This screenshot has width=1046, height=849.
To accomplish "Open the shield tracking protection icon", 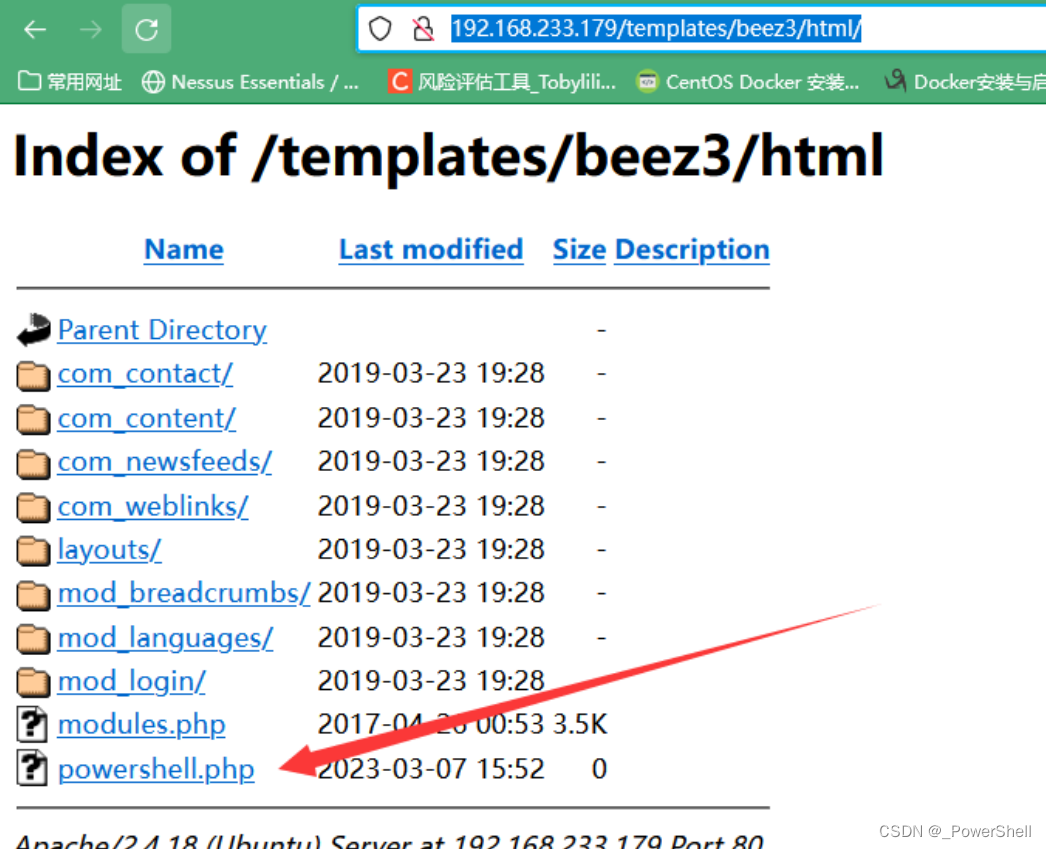I will pos(380,29).
